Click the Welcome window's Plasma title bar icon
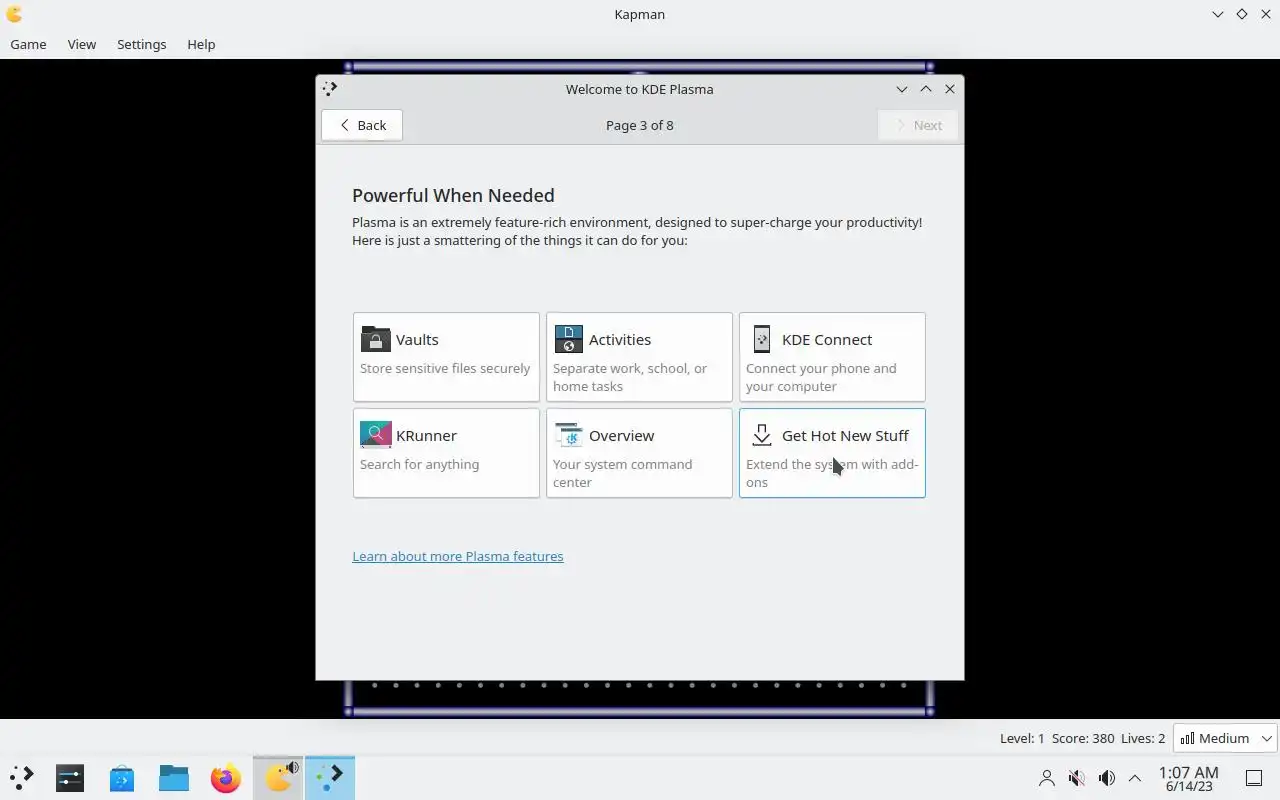The height and width of the screenshot is (800, 1280). (330, 88)
